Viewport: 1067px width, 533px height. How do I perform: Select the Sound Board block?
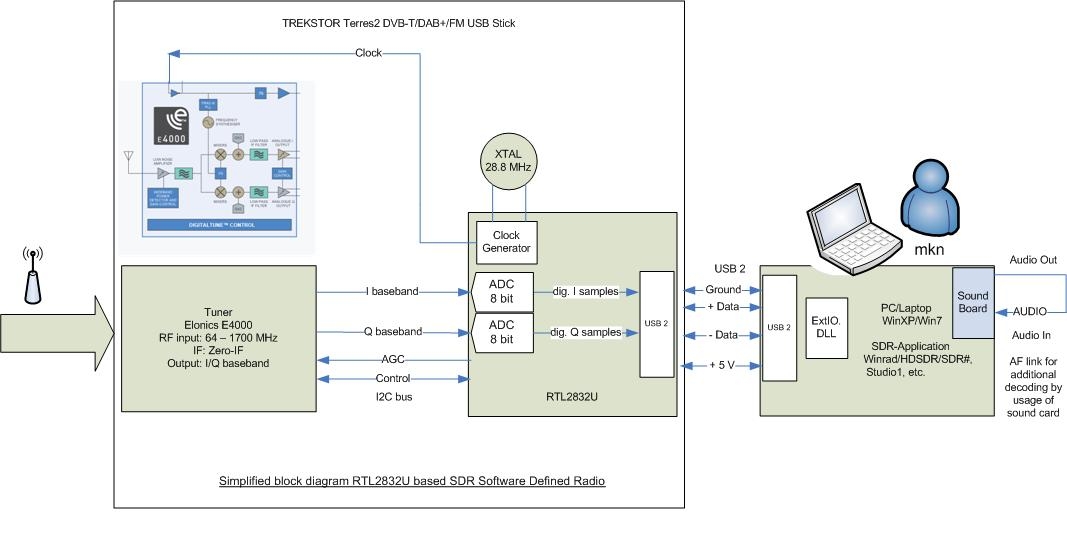tap(972, 302)
